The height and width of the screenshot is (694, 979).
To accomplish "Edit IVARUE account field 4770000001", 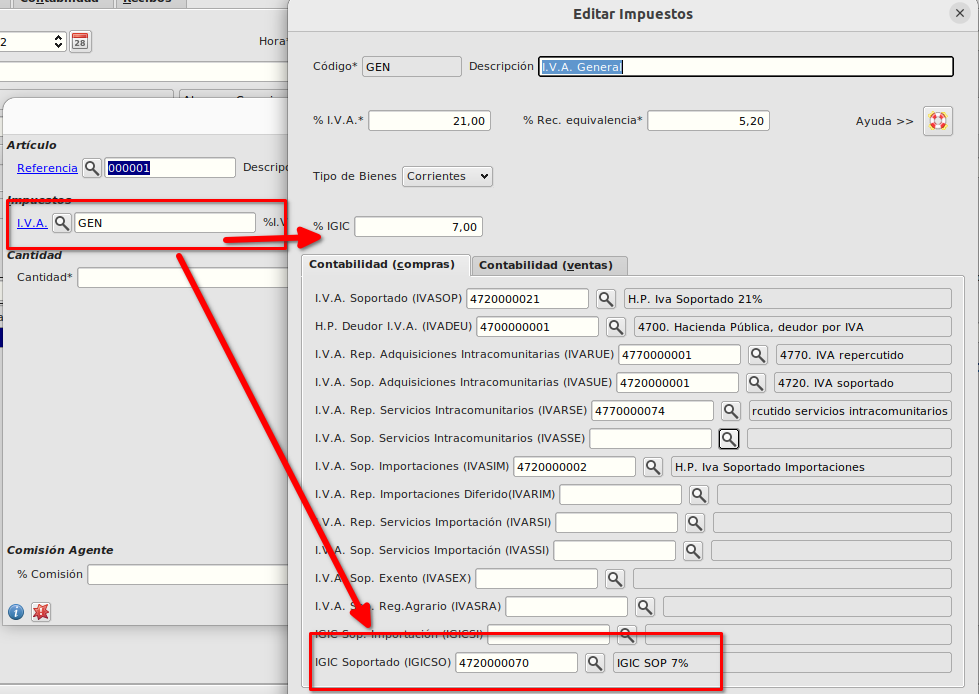I will click(x=680, y=354).
